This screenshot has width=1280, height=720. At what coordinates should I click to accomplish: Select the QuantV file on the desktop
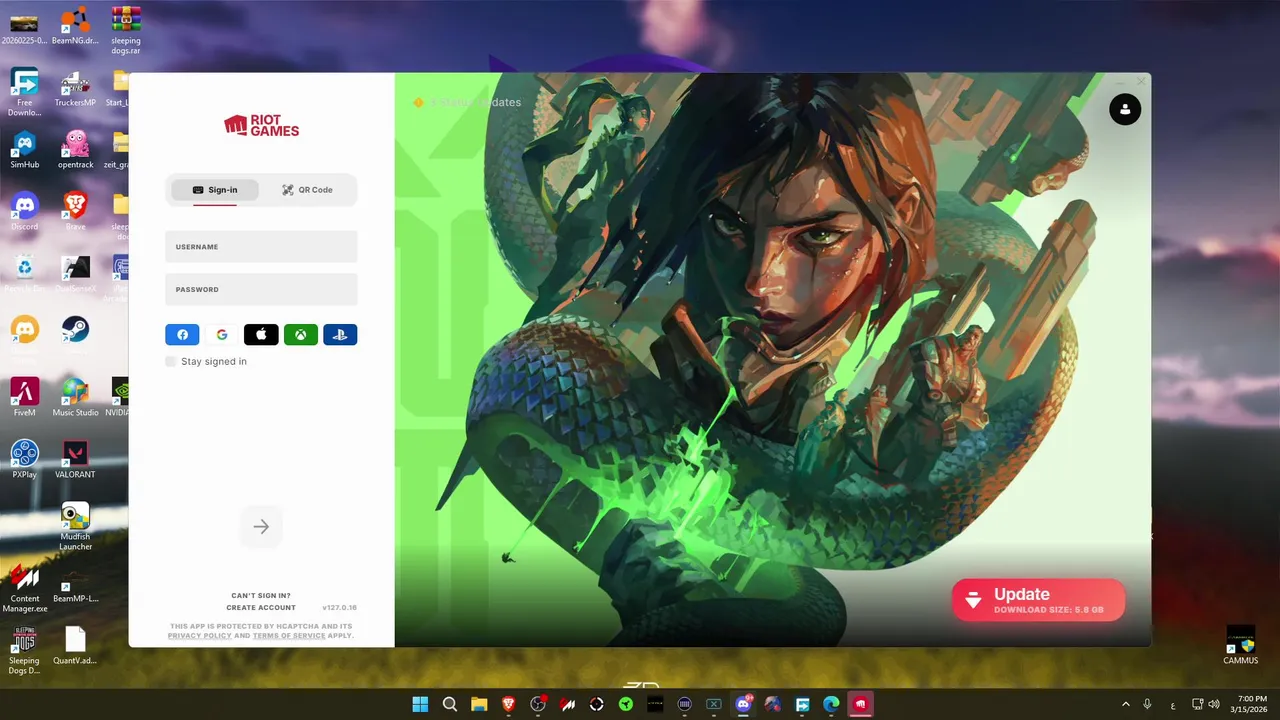(75, 645)
